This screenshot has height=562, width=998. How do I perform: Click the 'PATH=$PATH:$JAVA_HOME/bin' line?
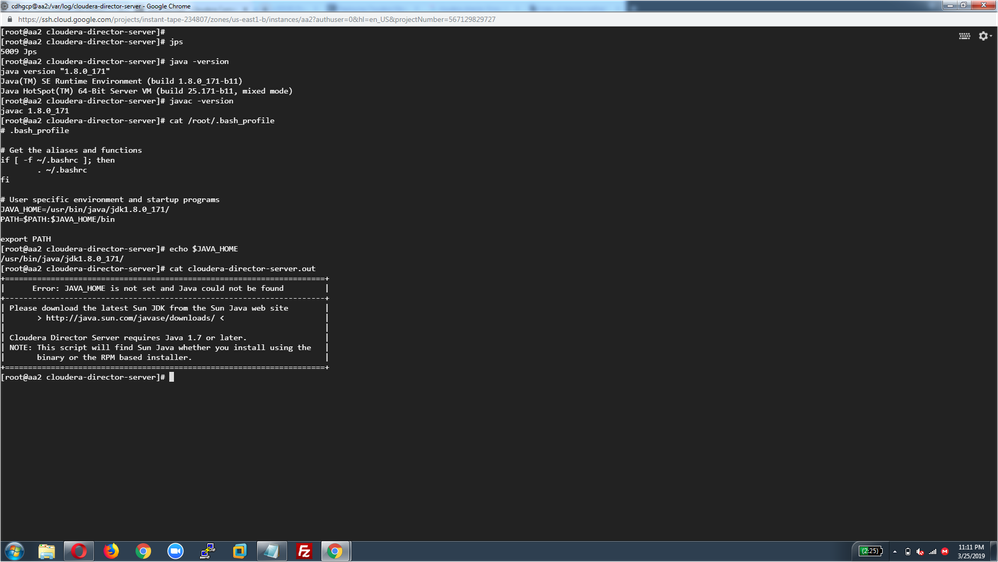point(57,219)
